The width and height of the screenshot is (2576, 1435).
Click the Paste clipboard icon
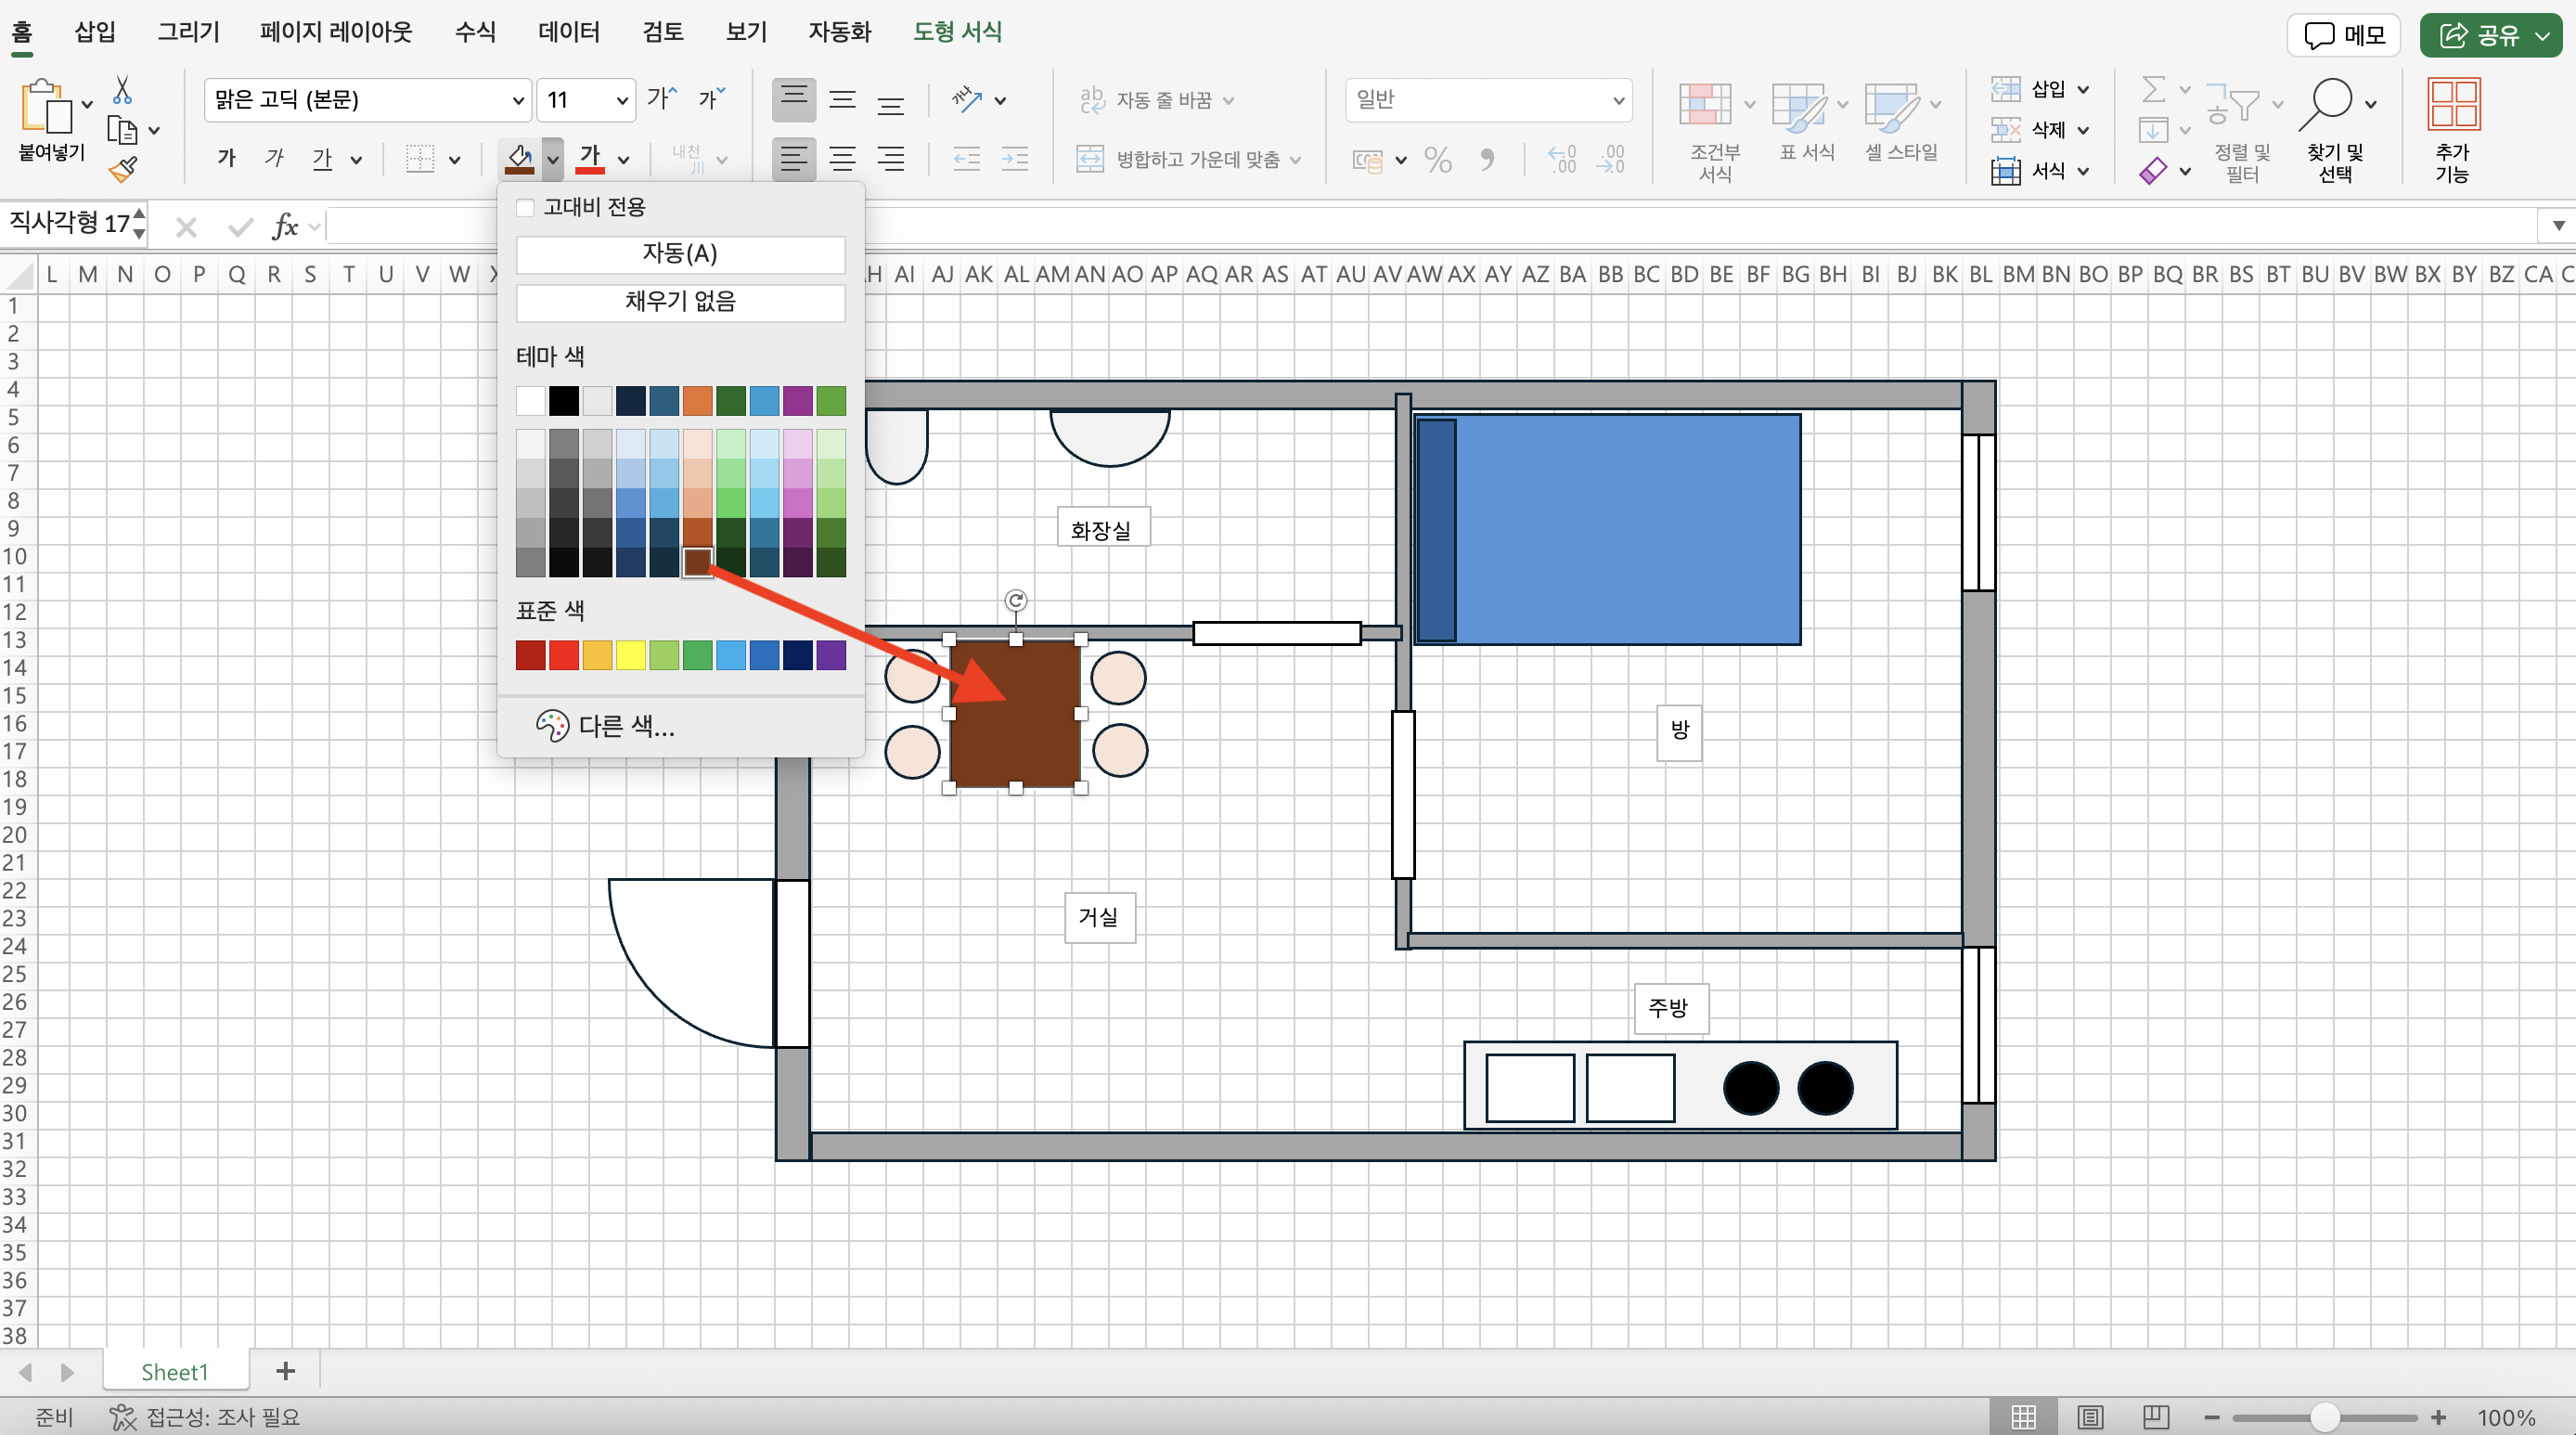coord(46,105)
